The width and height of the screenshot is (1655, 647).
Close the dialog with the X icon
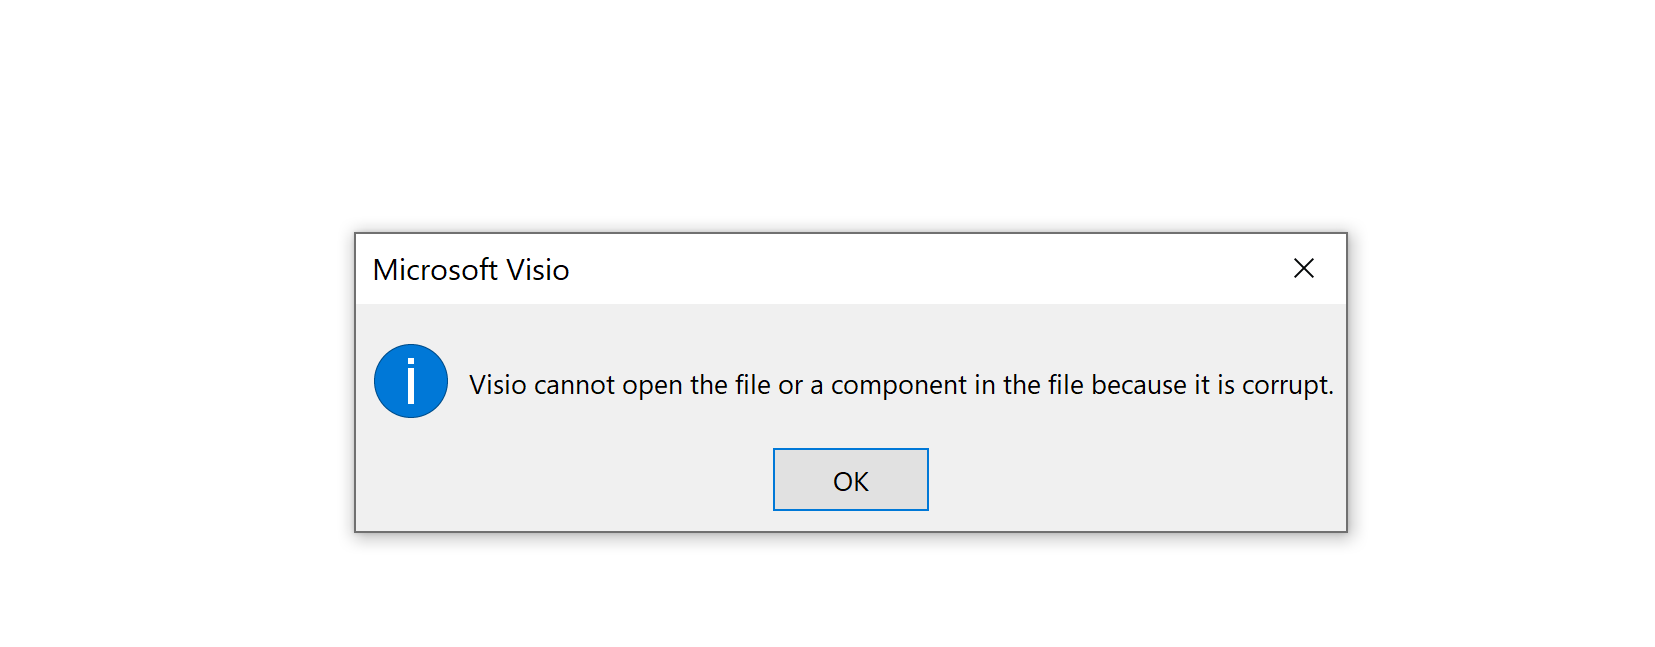(1303, 268)
